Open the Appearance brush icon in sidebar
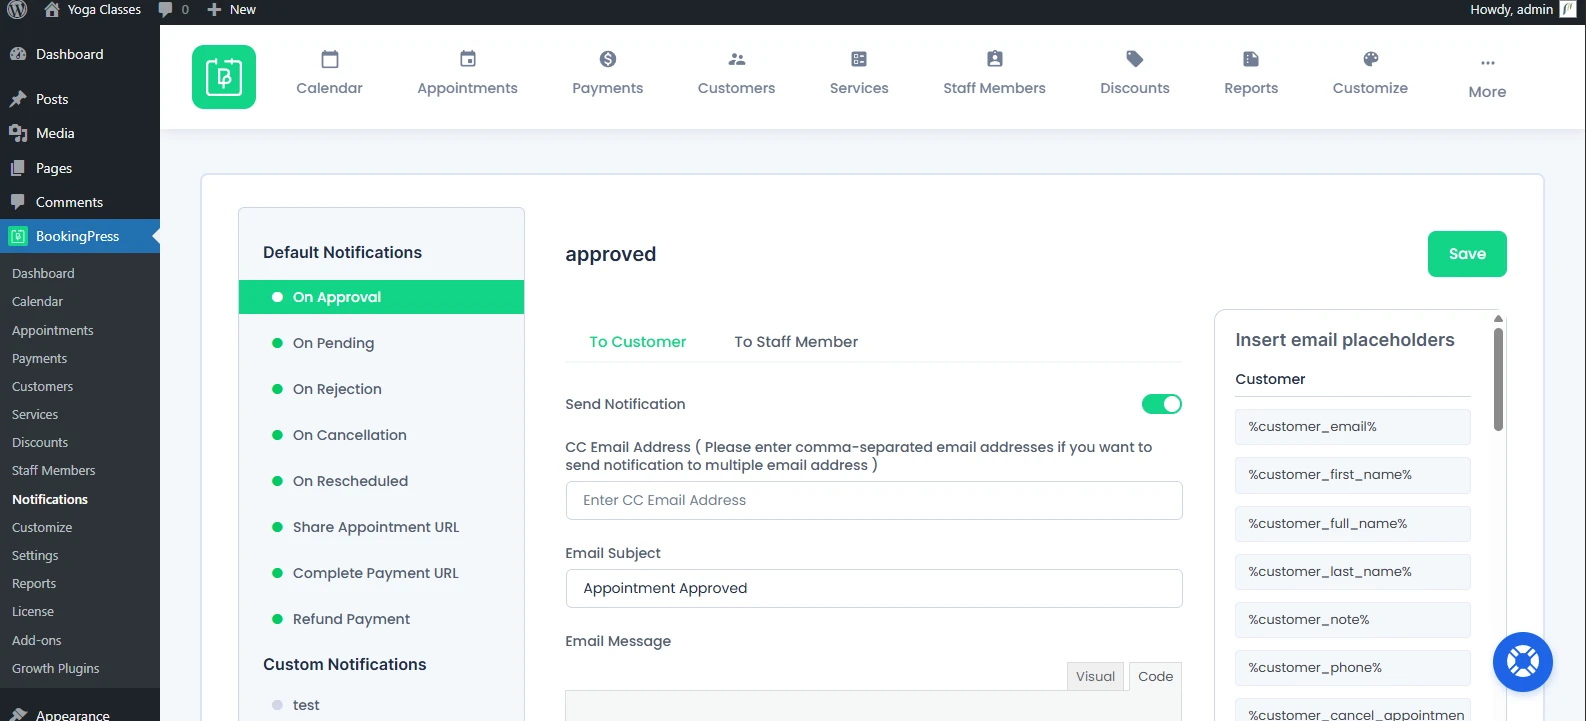The width and height of the screenshot is (1586, 721). 18,714
